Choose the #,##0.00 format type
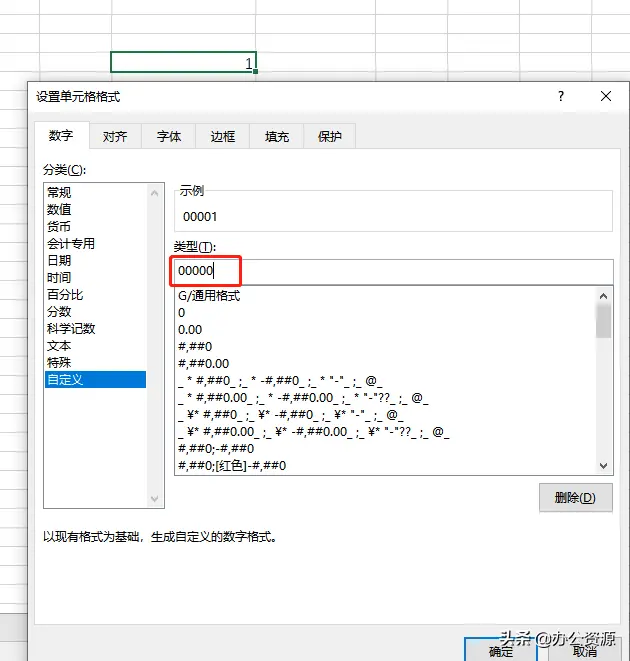 [x=386, y=363]
